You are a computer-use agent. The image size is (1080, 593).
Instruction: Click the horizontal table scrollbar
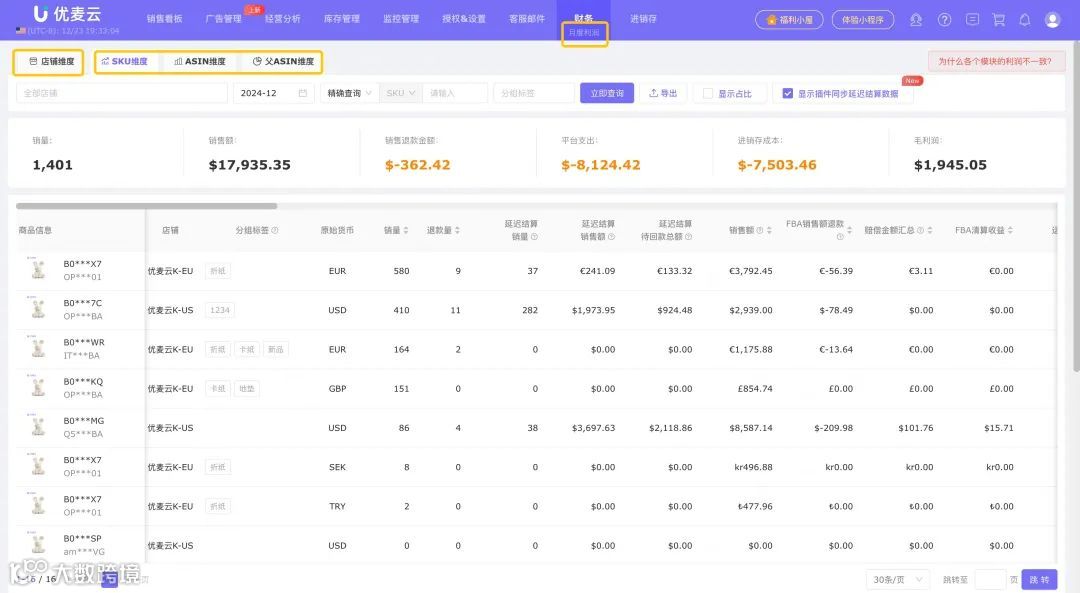pyautogui.click(x=146, y=206)
